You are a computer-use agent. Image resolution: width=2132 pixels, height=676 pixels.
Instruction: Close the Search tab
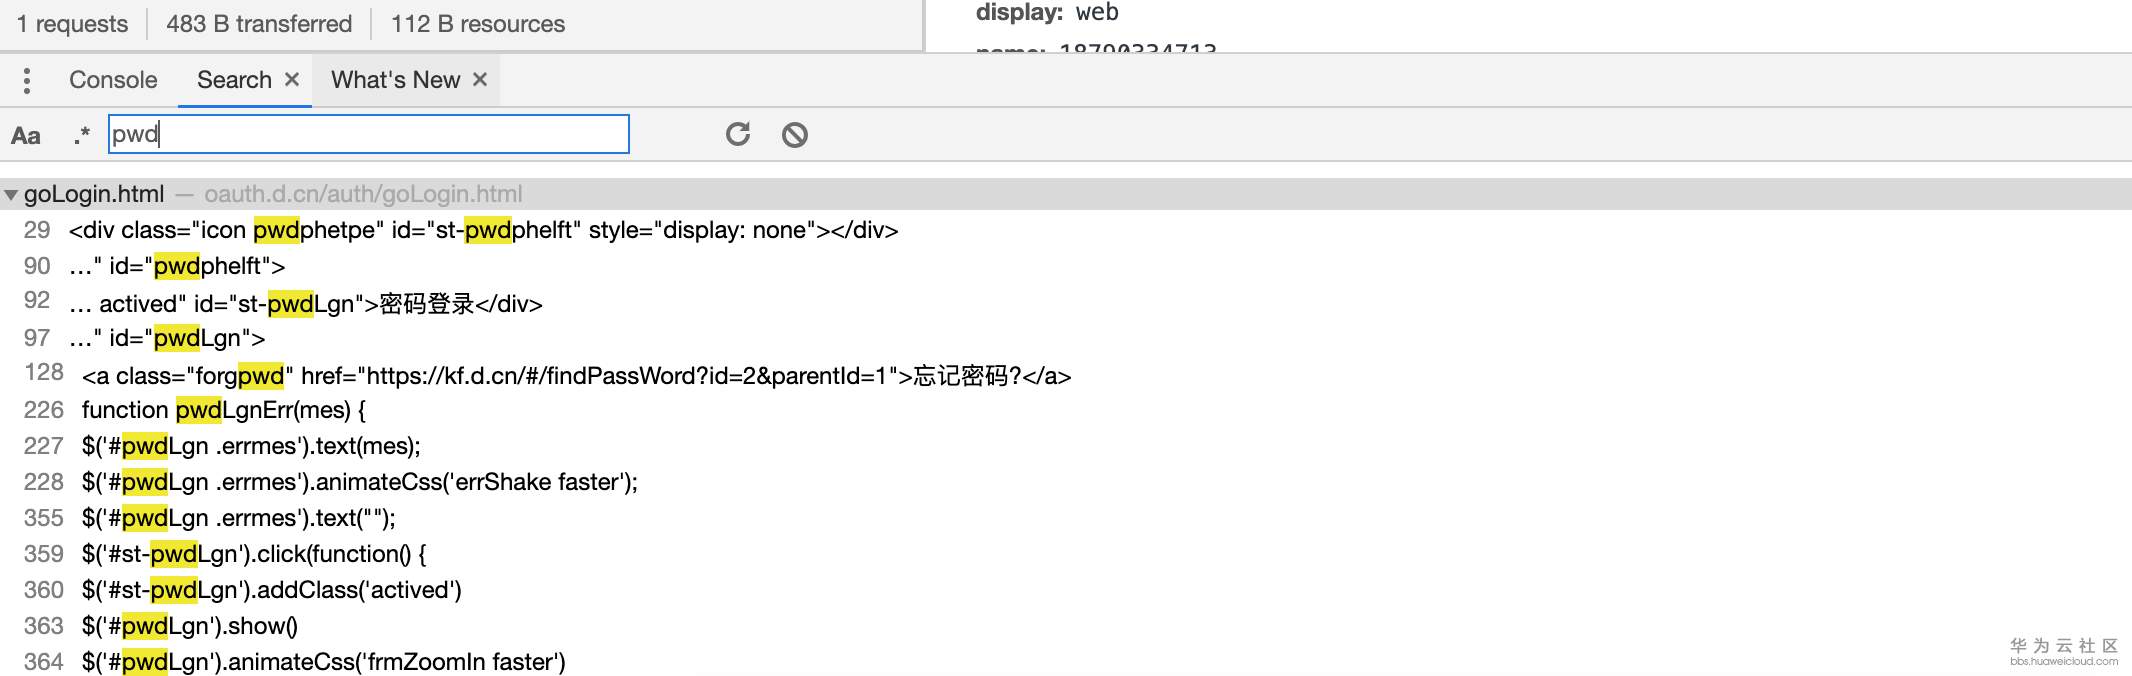(x=292, y=79)
